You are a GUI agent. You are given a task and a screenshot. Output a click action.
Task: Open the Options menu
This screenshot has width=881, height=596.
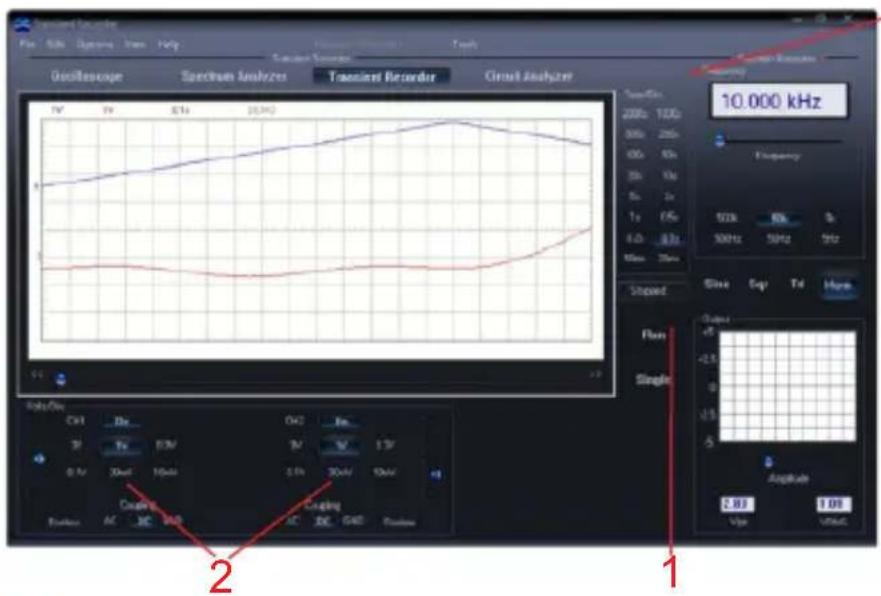(95, 44)
